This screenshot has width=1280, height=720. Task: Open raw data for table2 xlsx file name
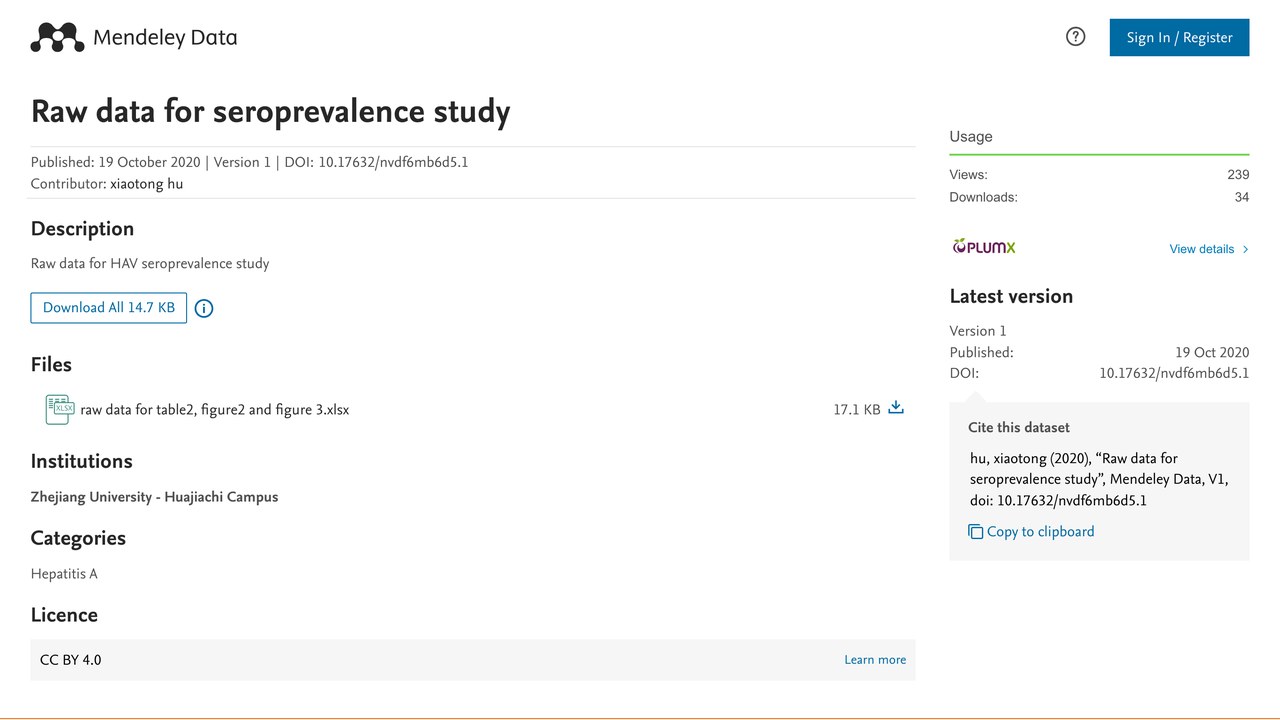(x=215, y=410)
